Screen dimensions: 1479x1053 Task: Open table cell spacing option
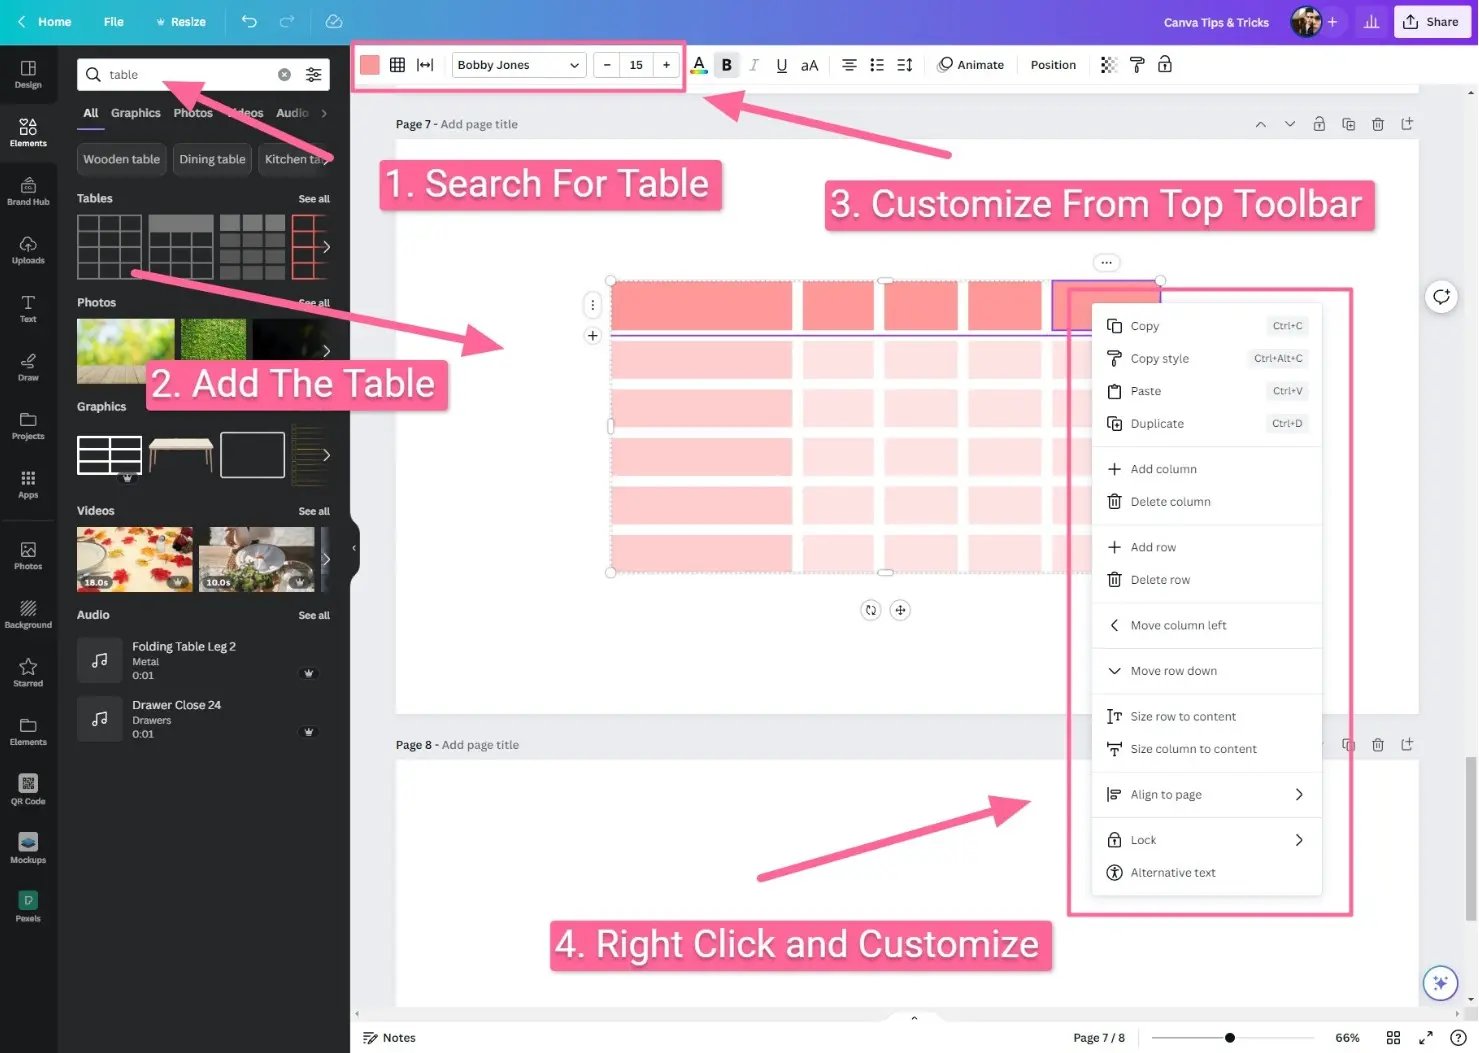pos(425,65)
